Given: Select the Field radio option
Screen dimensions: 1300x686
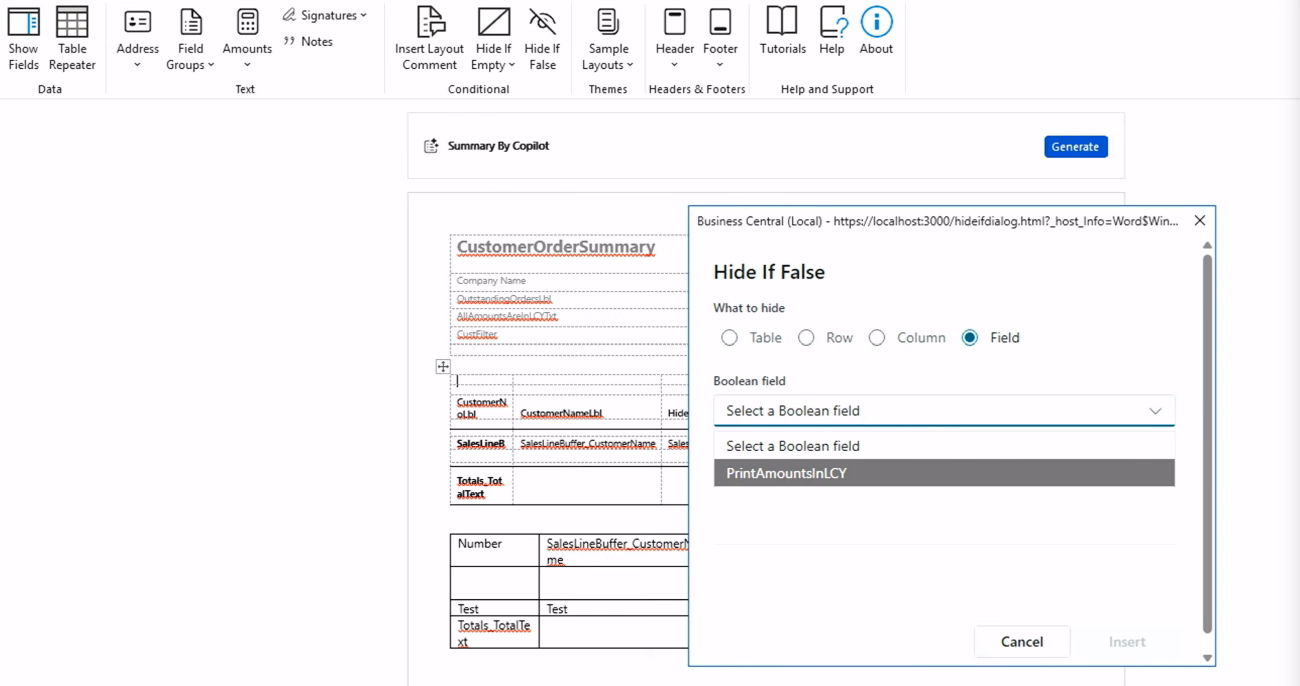Looking at the screenshot, I should point(969,338).
